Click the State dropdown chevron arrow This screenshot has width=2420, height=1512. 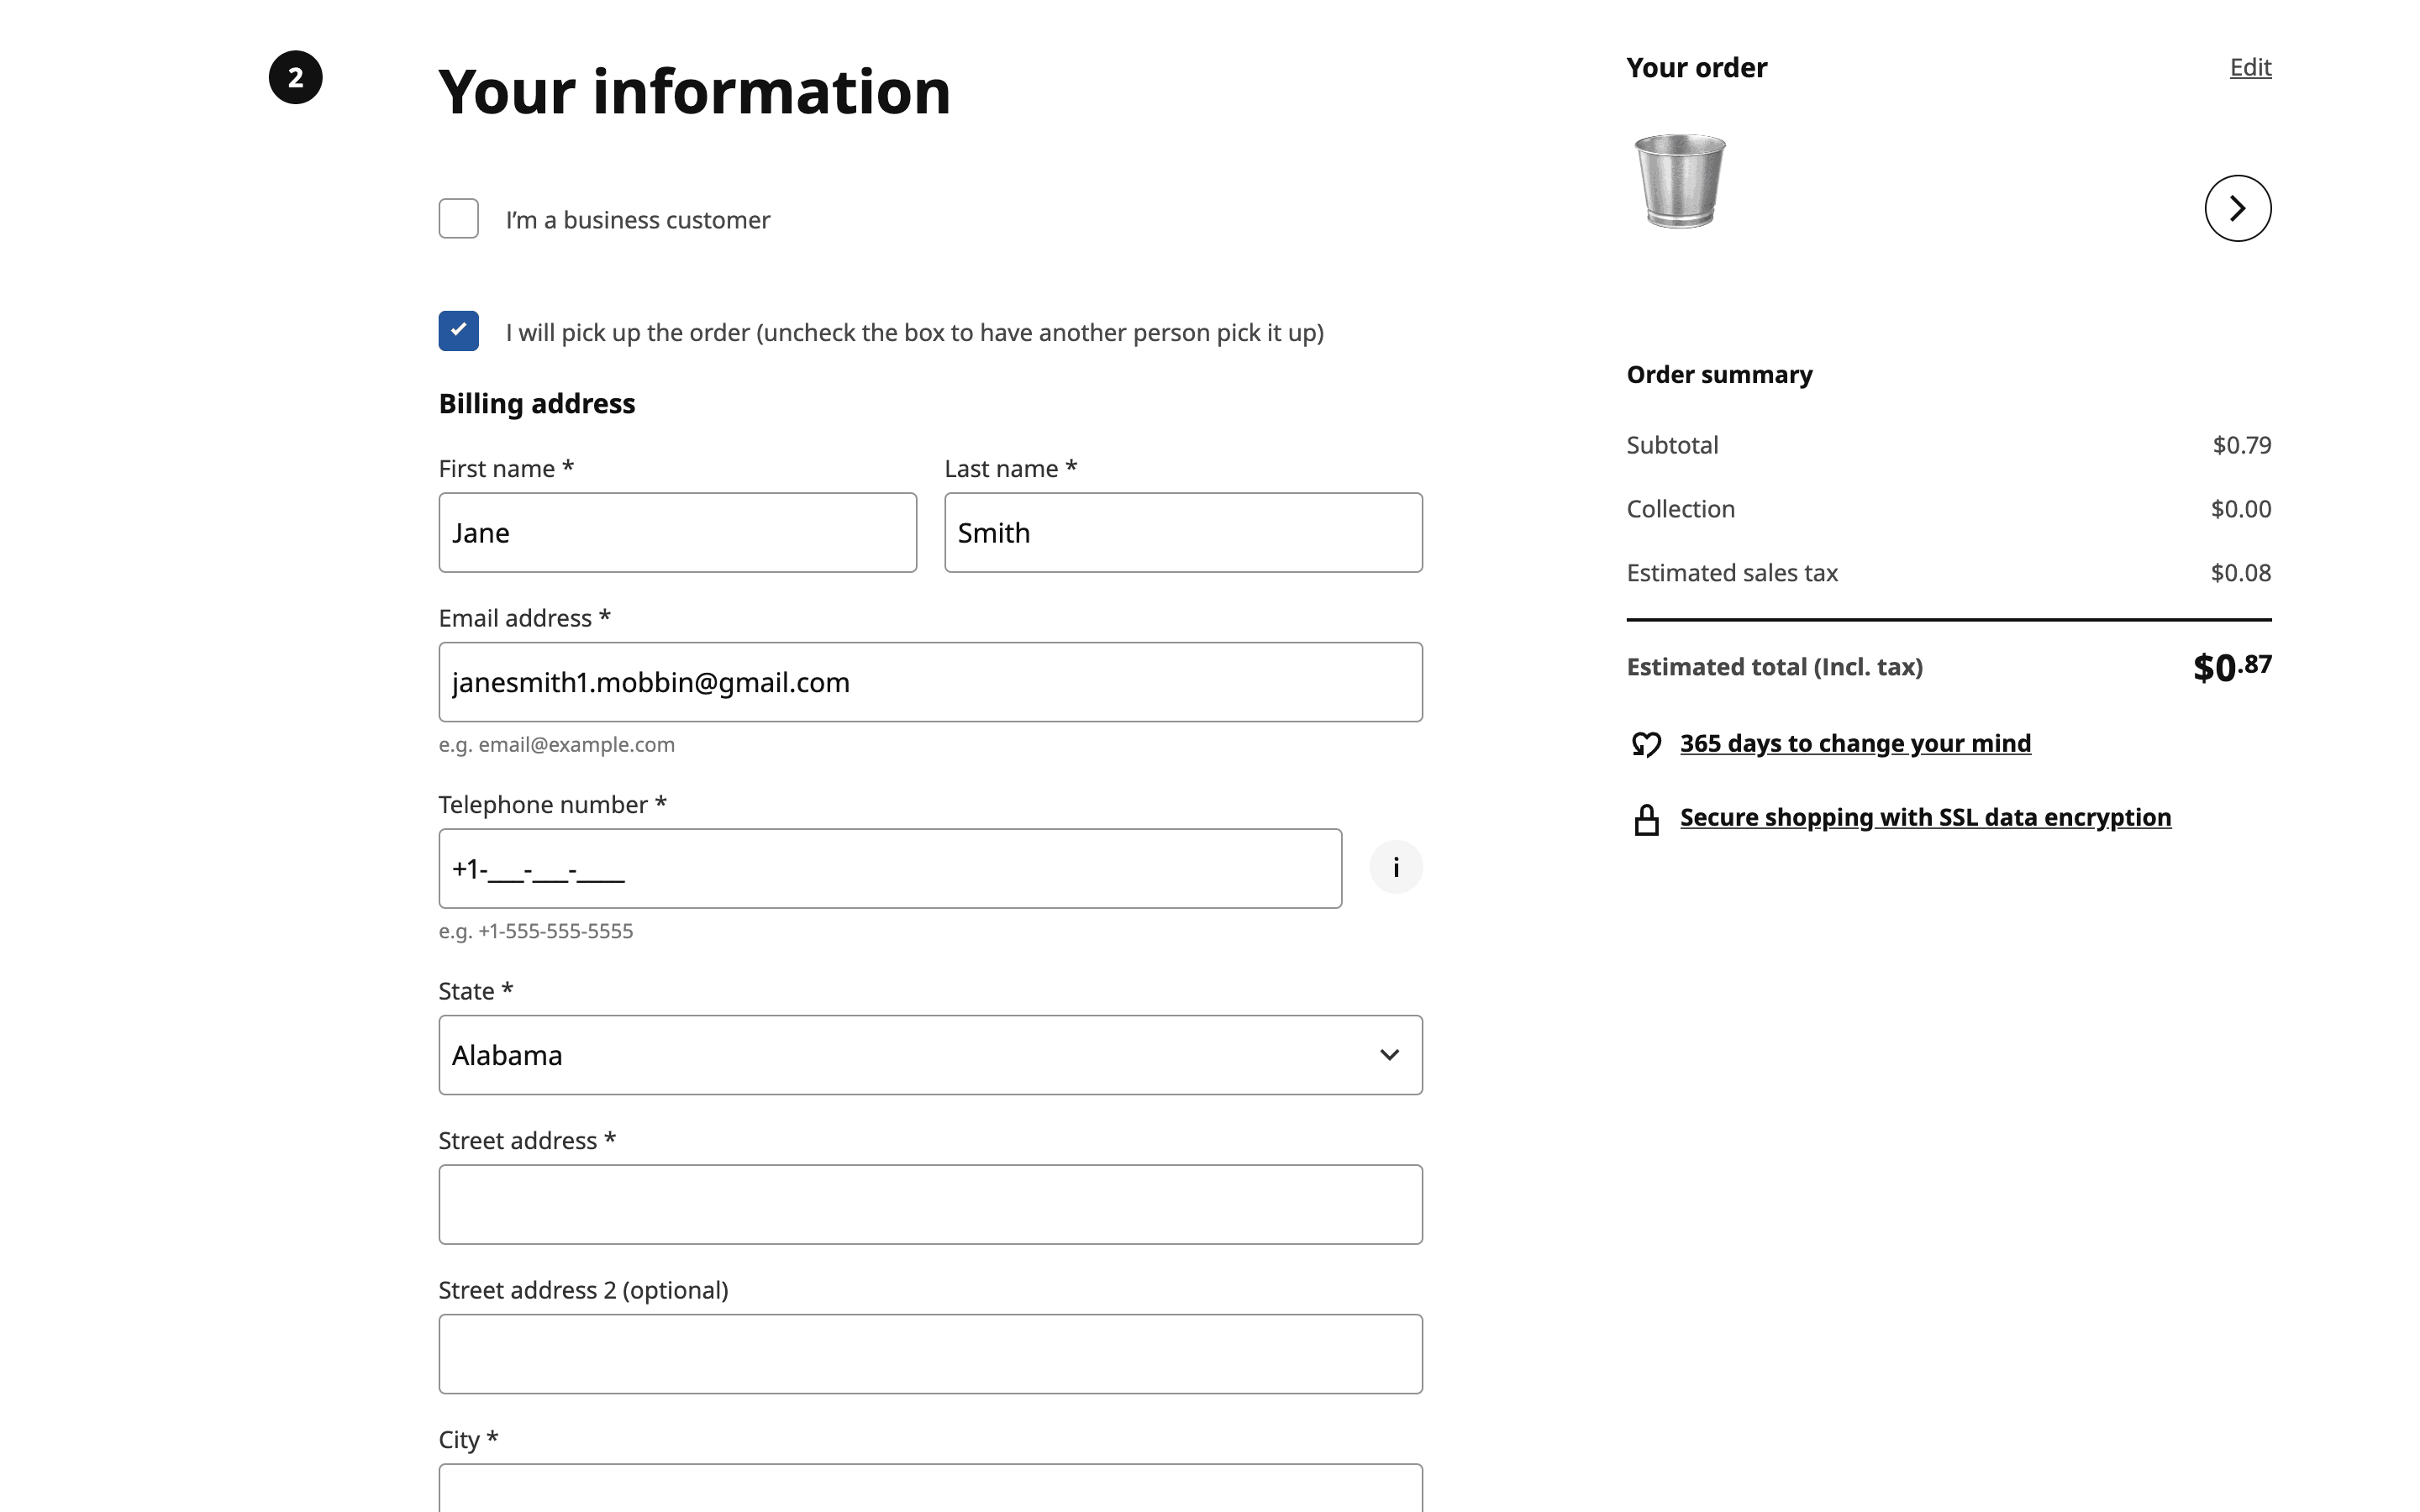(1389, 1055)
